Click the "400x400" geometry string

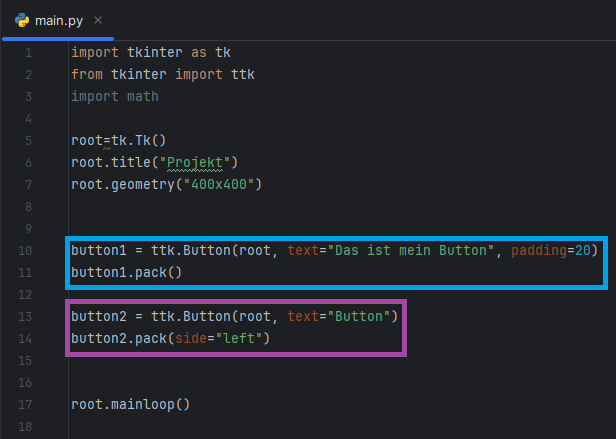coord(219,184)
